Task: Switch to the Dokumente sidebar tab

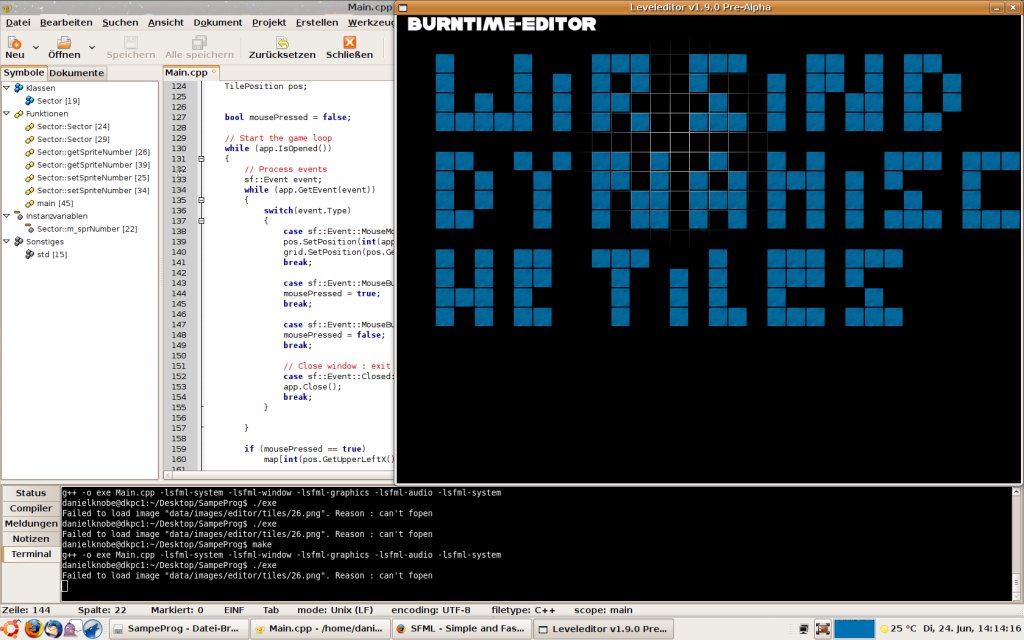Action: [x=76, y=73]
